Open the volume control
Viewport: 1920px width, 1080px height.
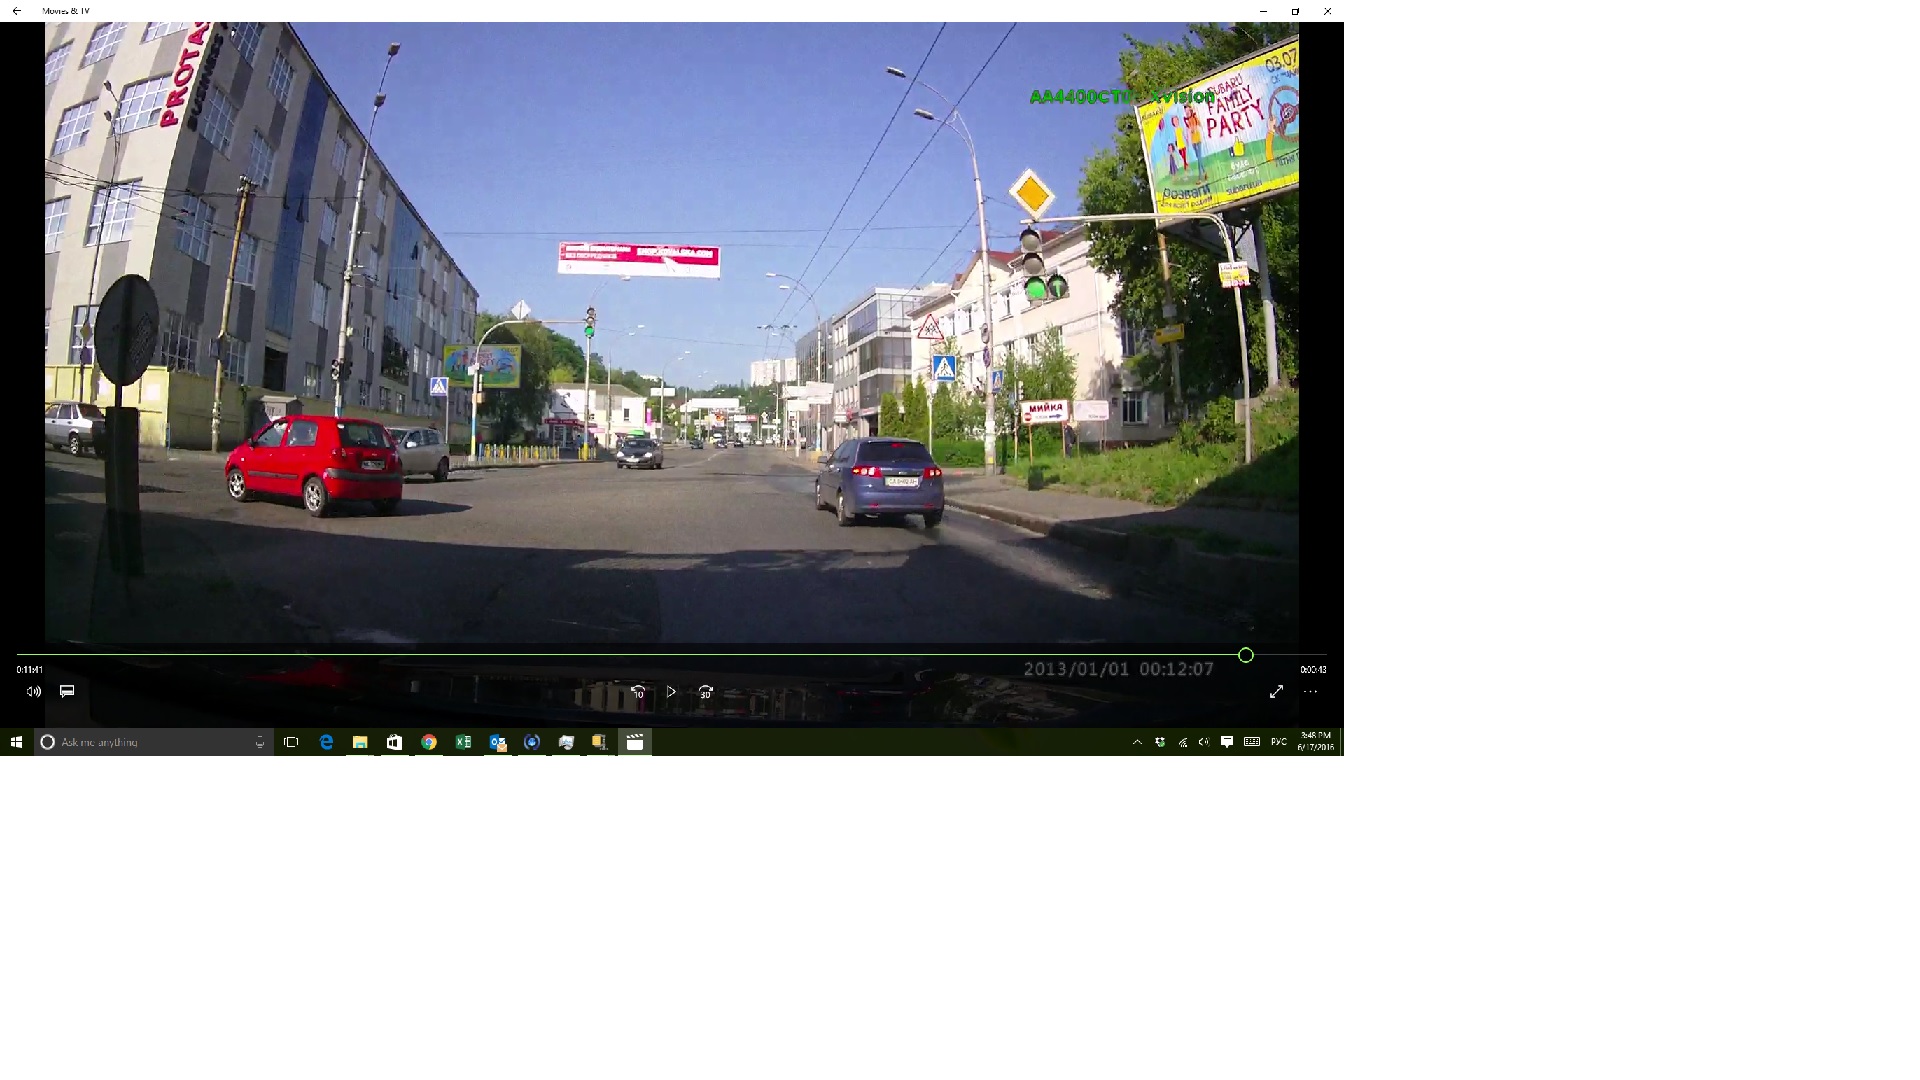pyautogui.click(x=34, y=692)
